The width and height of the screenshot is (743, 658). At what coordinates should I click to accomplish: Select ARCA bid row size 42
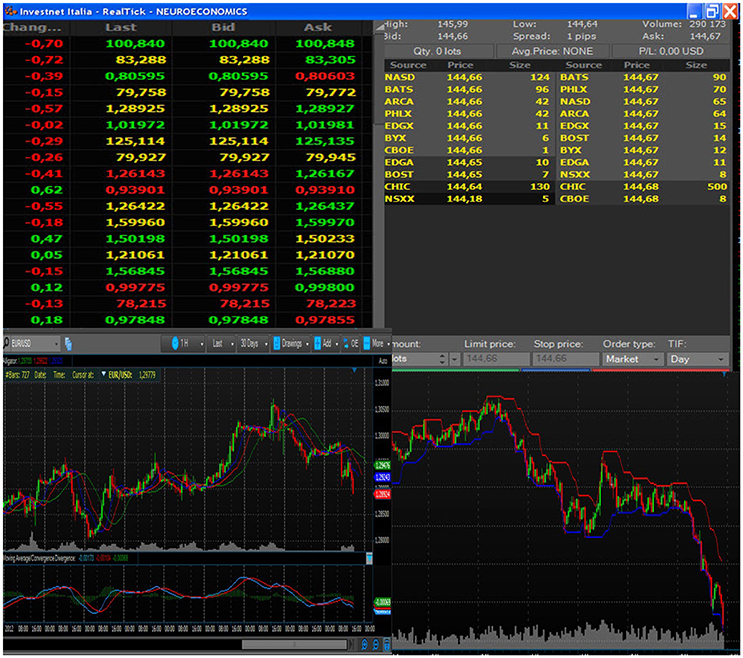coord(467,101)
